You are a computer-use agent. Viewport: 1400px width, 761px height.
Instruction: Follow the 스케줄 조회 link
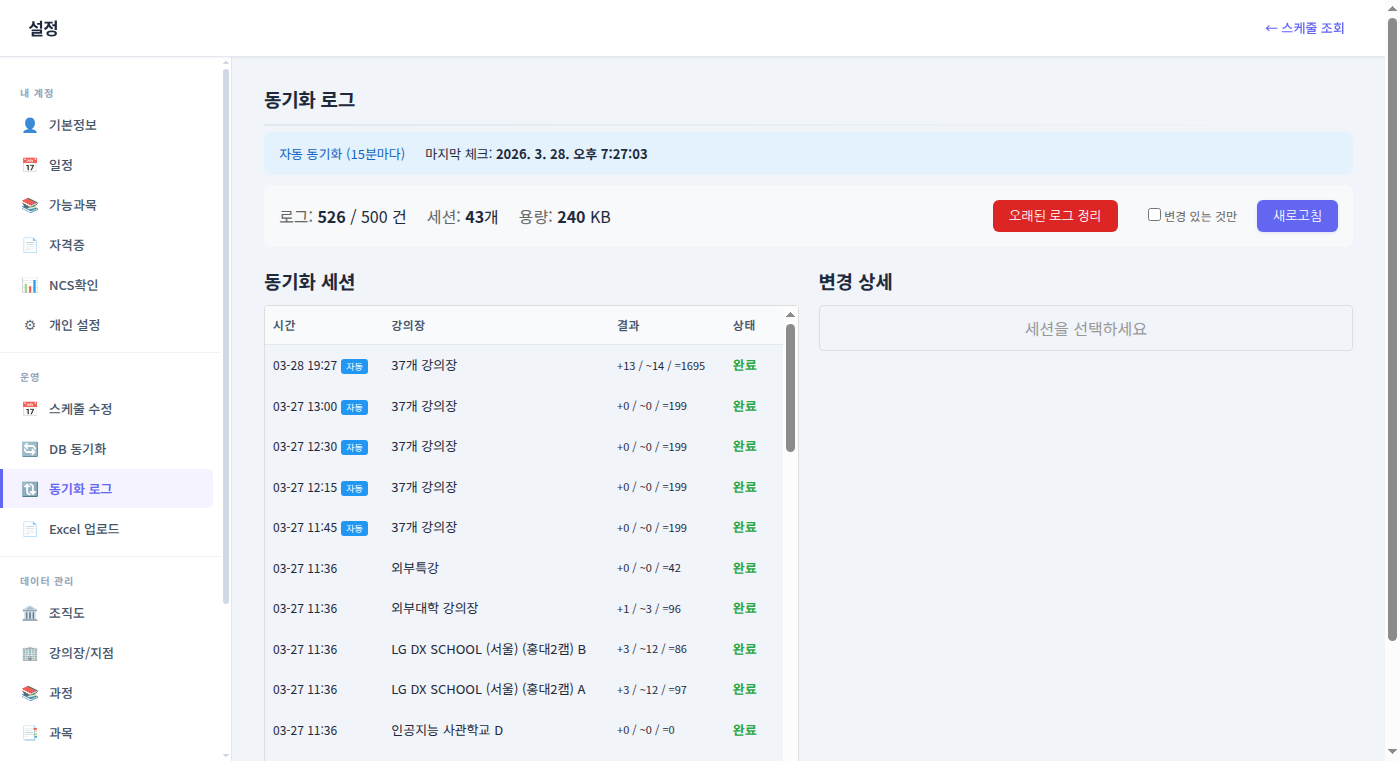tap(1303, 28)
